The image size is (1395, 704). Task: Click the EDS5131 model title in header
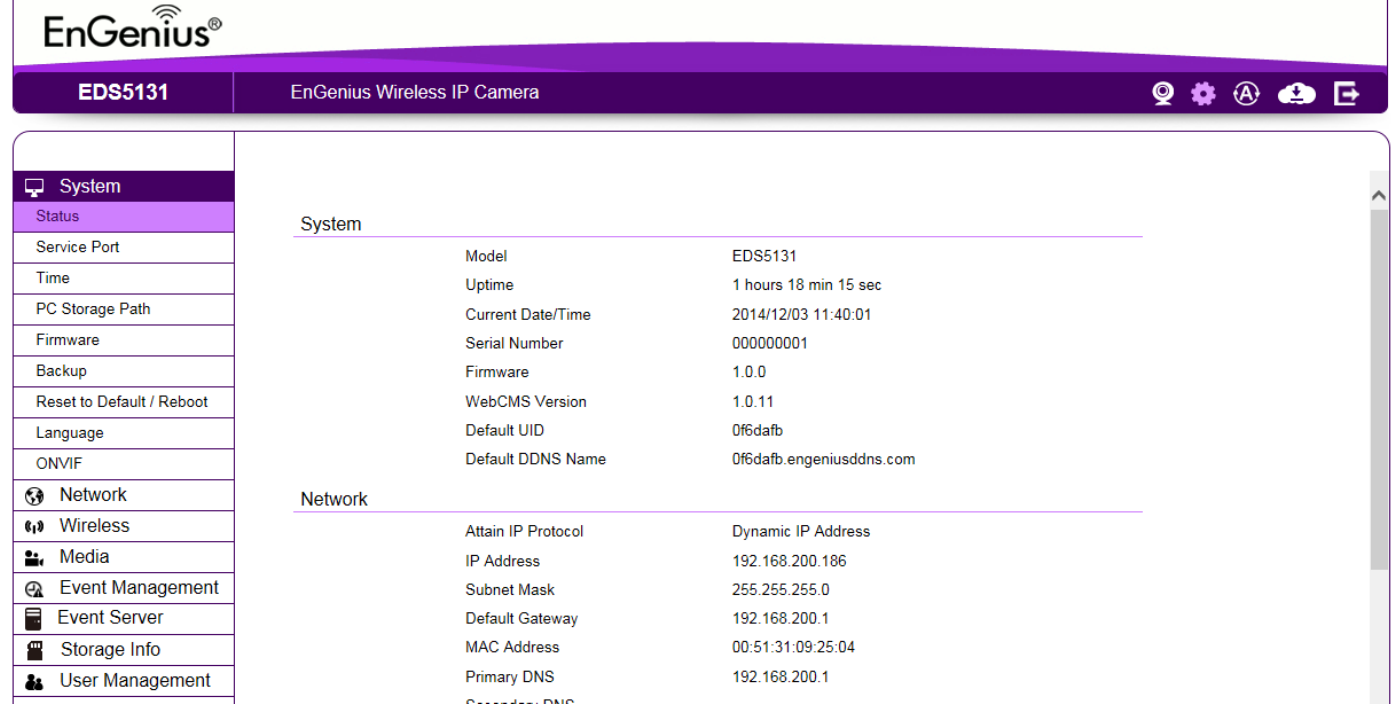[123, 93]
